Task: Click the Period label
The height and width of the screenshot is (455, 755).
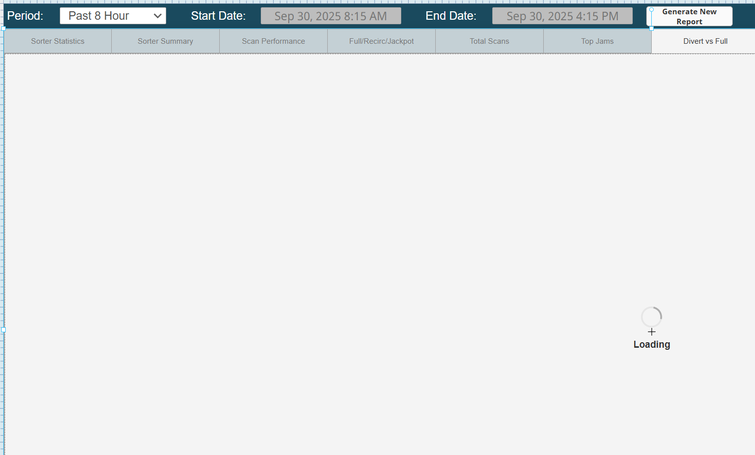Action: [x=25, y=16]
